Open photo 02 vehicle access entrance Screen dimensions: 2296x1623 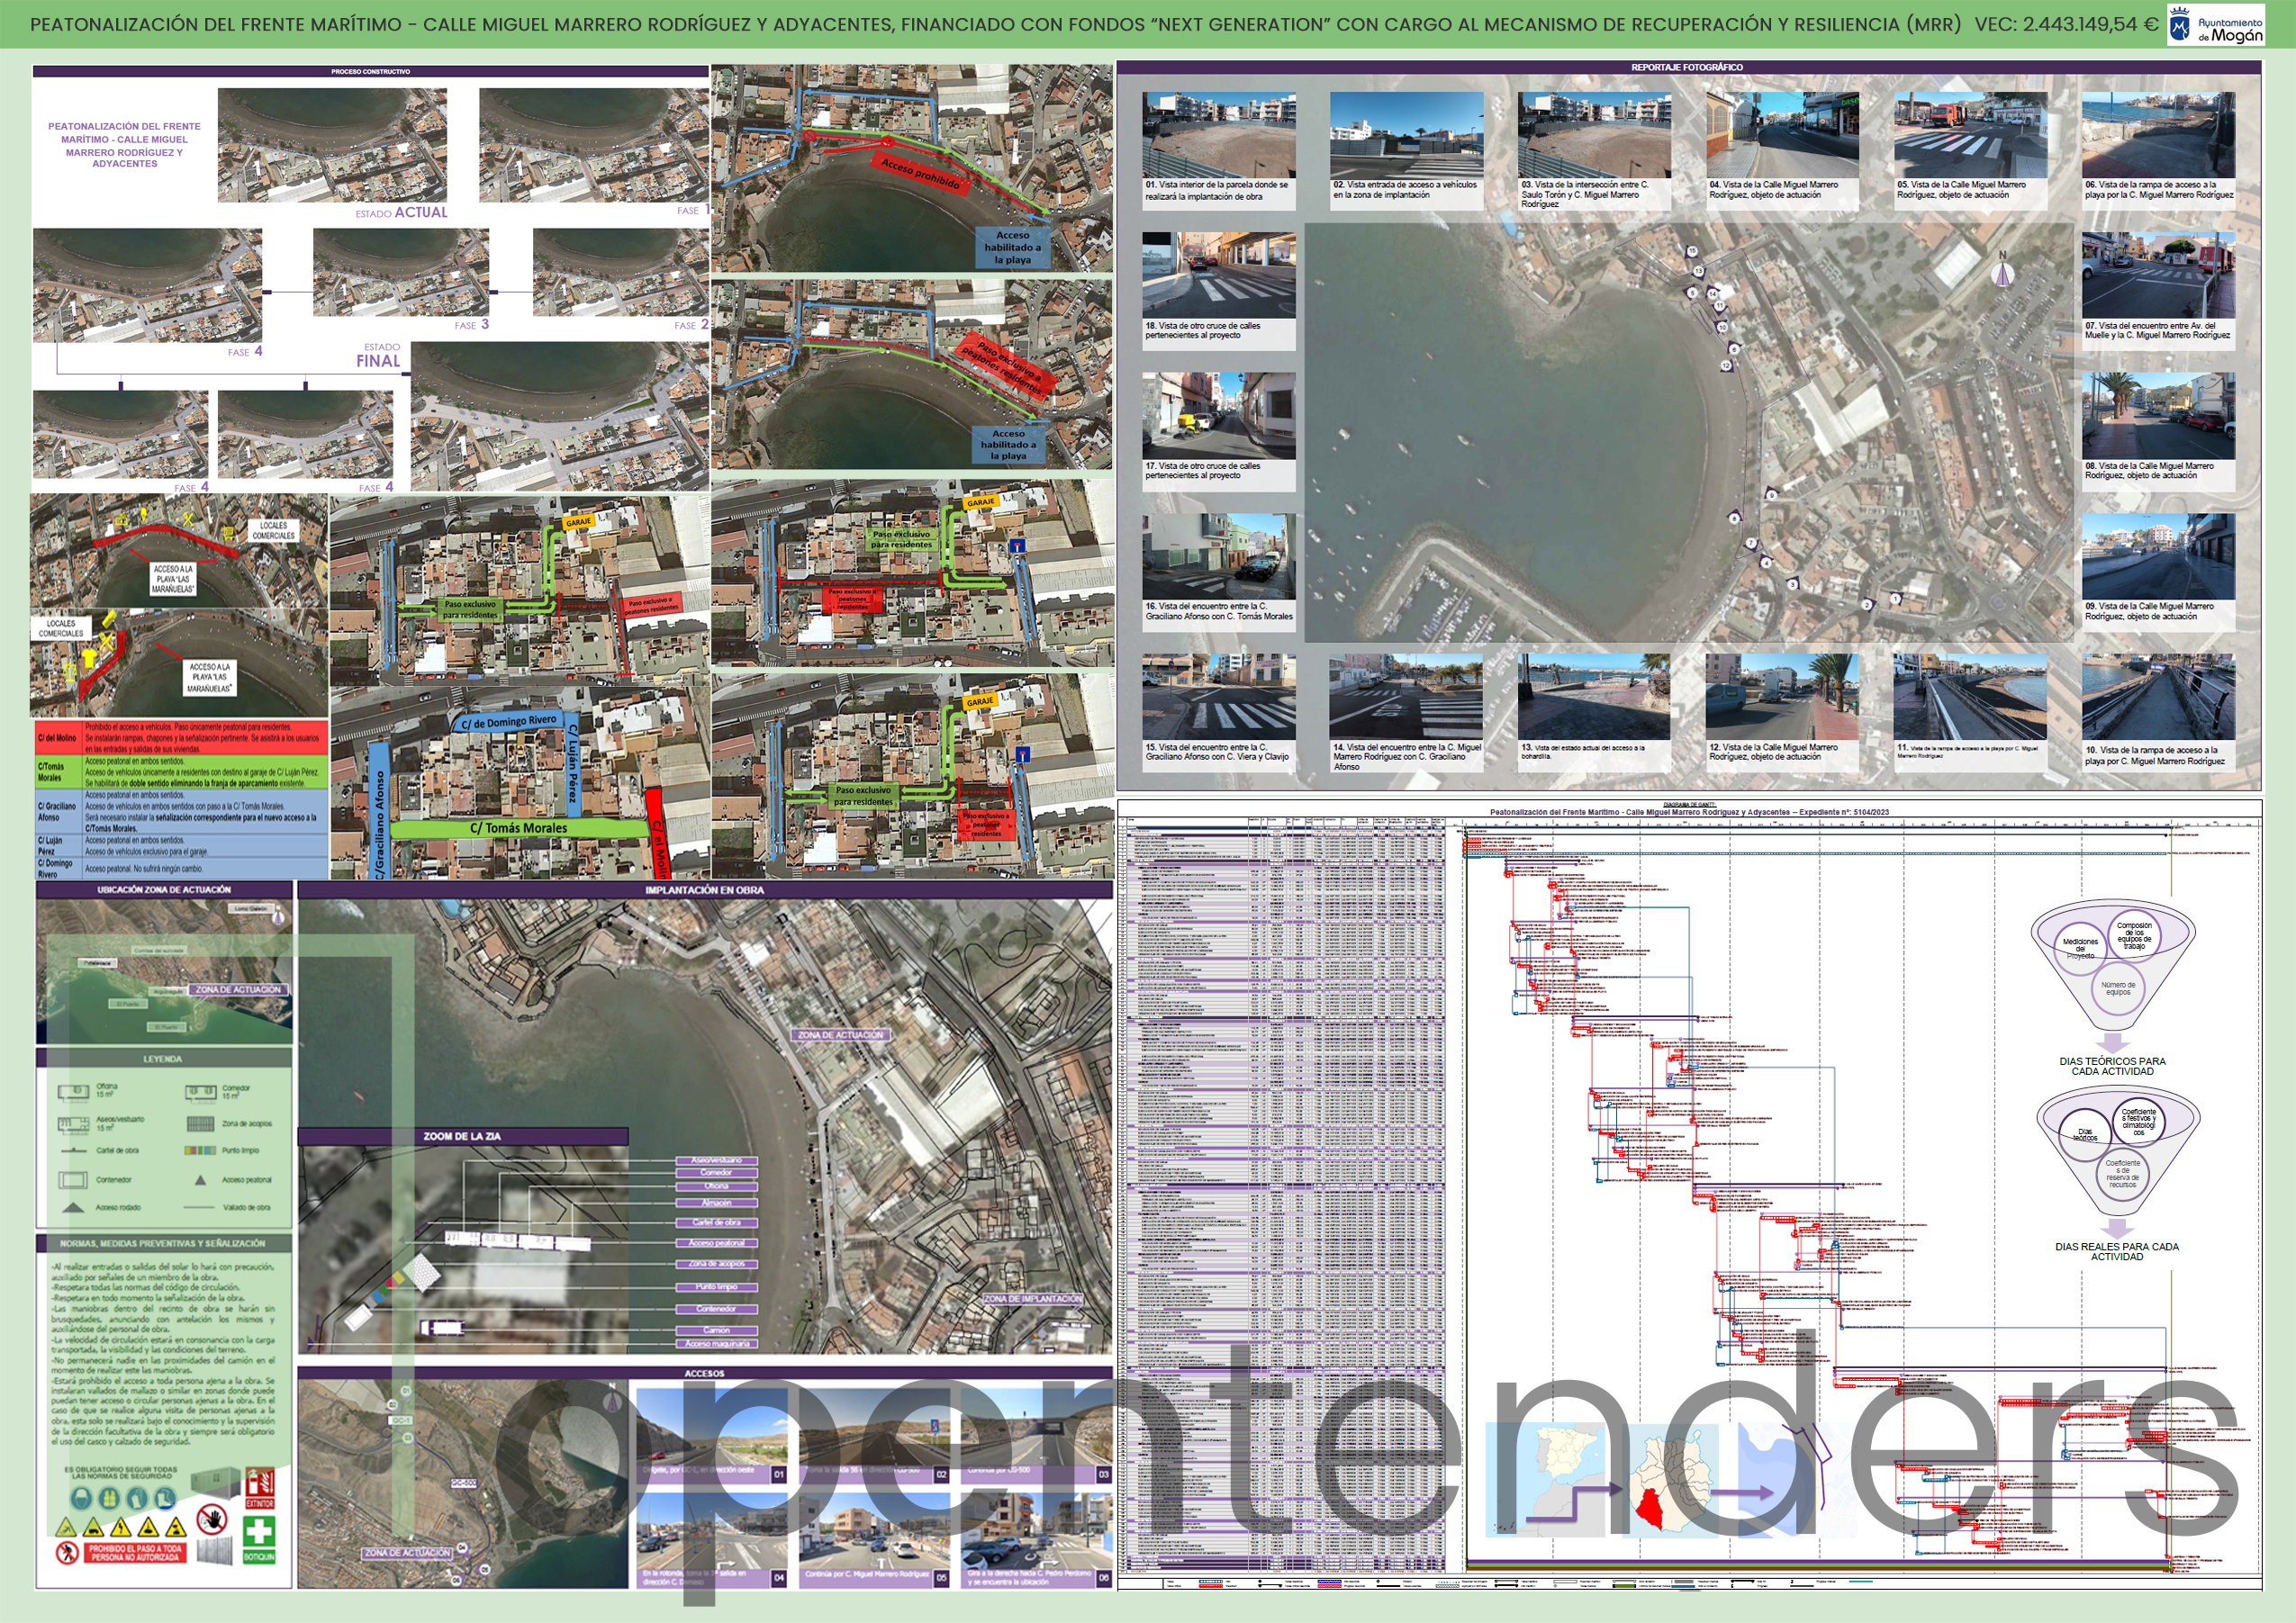[x=1406, y=135]
